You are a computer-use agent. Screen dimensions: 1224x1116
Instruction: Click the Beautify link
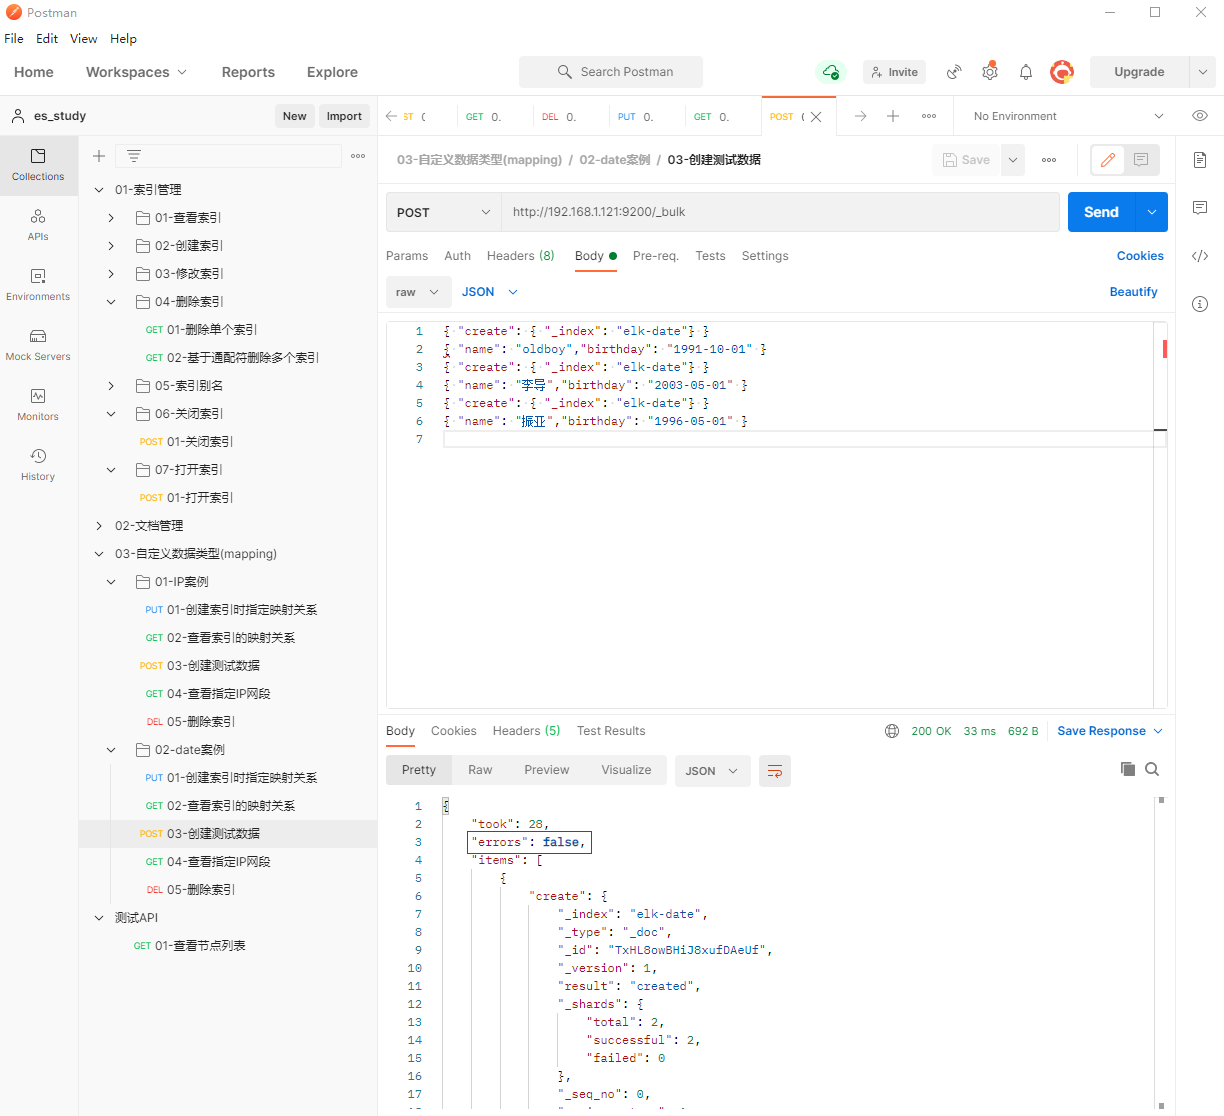pyautogui.click(x=1133, y=292)
